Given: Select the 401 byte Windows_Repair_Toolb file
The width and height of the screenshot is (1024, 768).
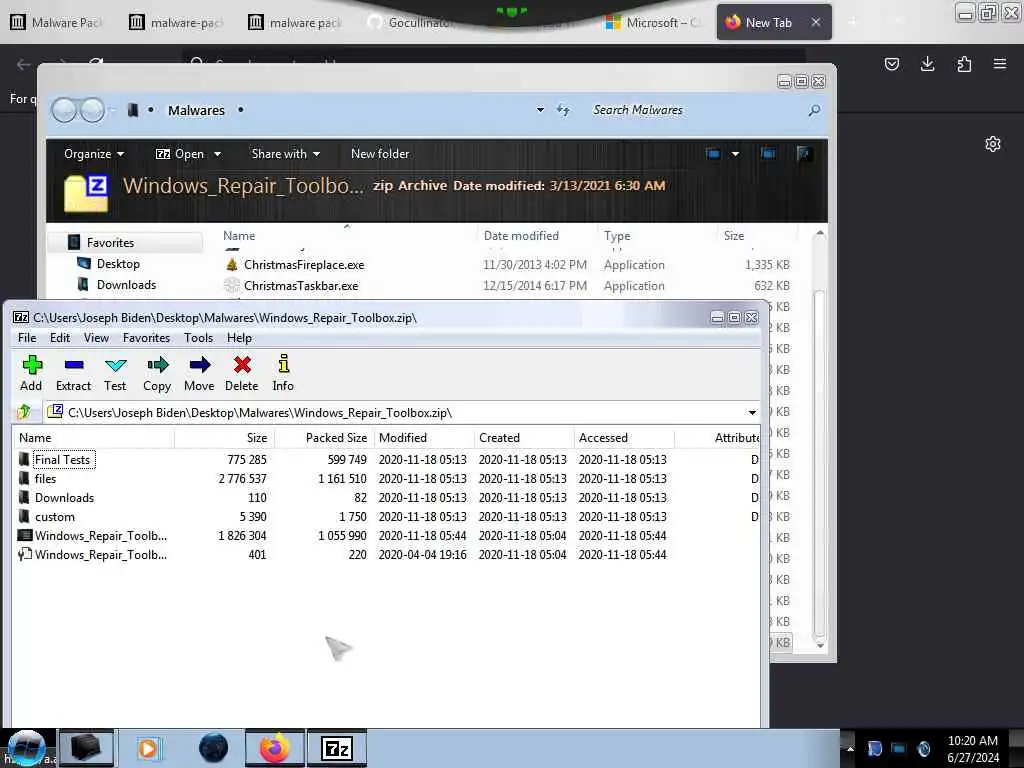Looking at the screenshot, I should tap(101, 554).
